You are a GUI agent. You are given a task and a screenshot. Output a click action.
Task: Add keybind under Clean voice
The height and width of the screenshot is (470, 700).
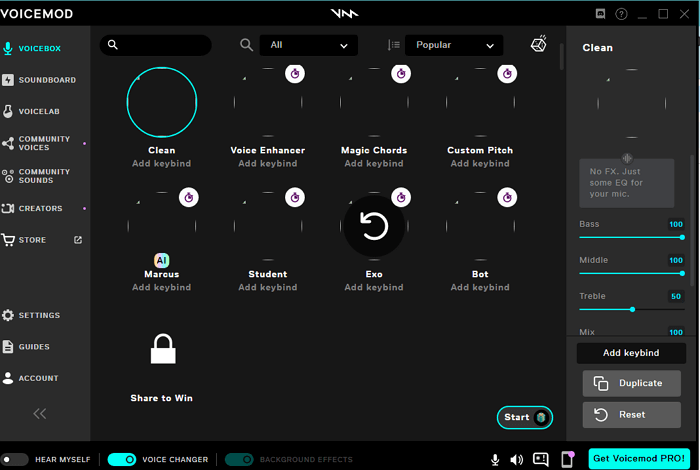click(x=162, y=163)
